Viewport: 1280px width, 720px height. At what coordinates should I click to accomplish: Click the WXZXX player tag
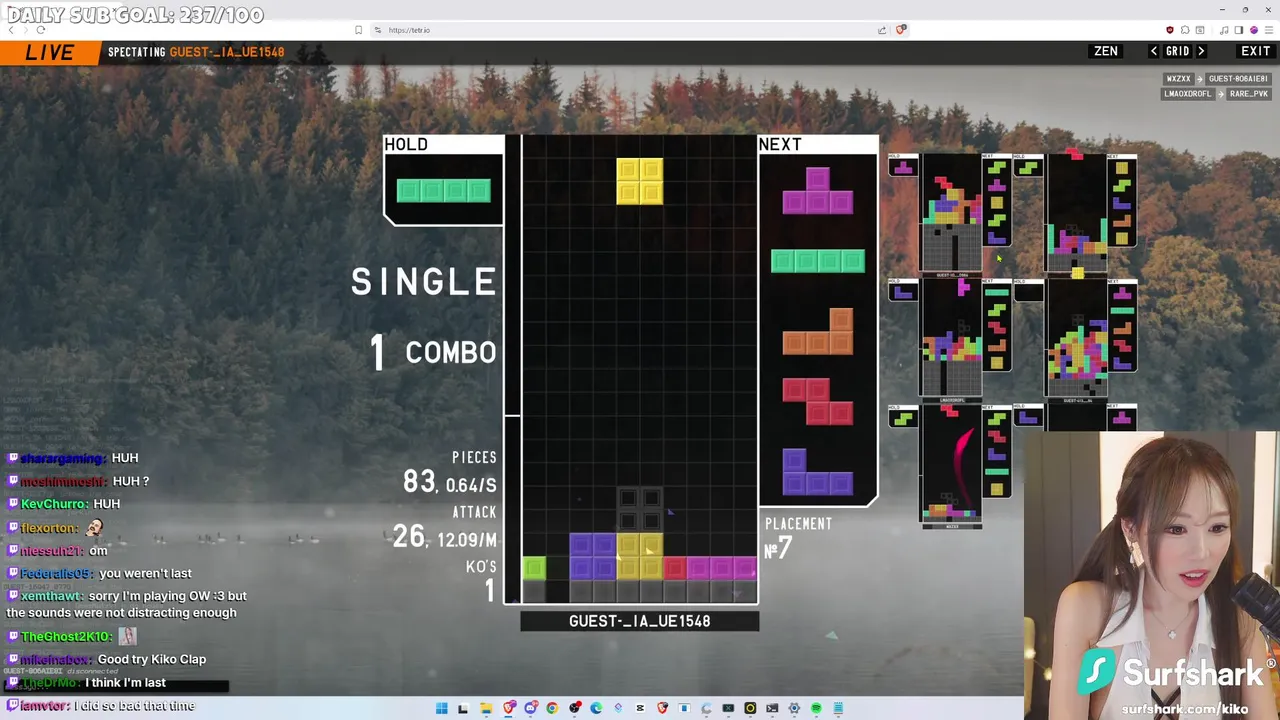(1179, 79)
